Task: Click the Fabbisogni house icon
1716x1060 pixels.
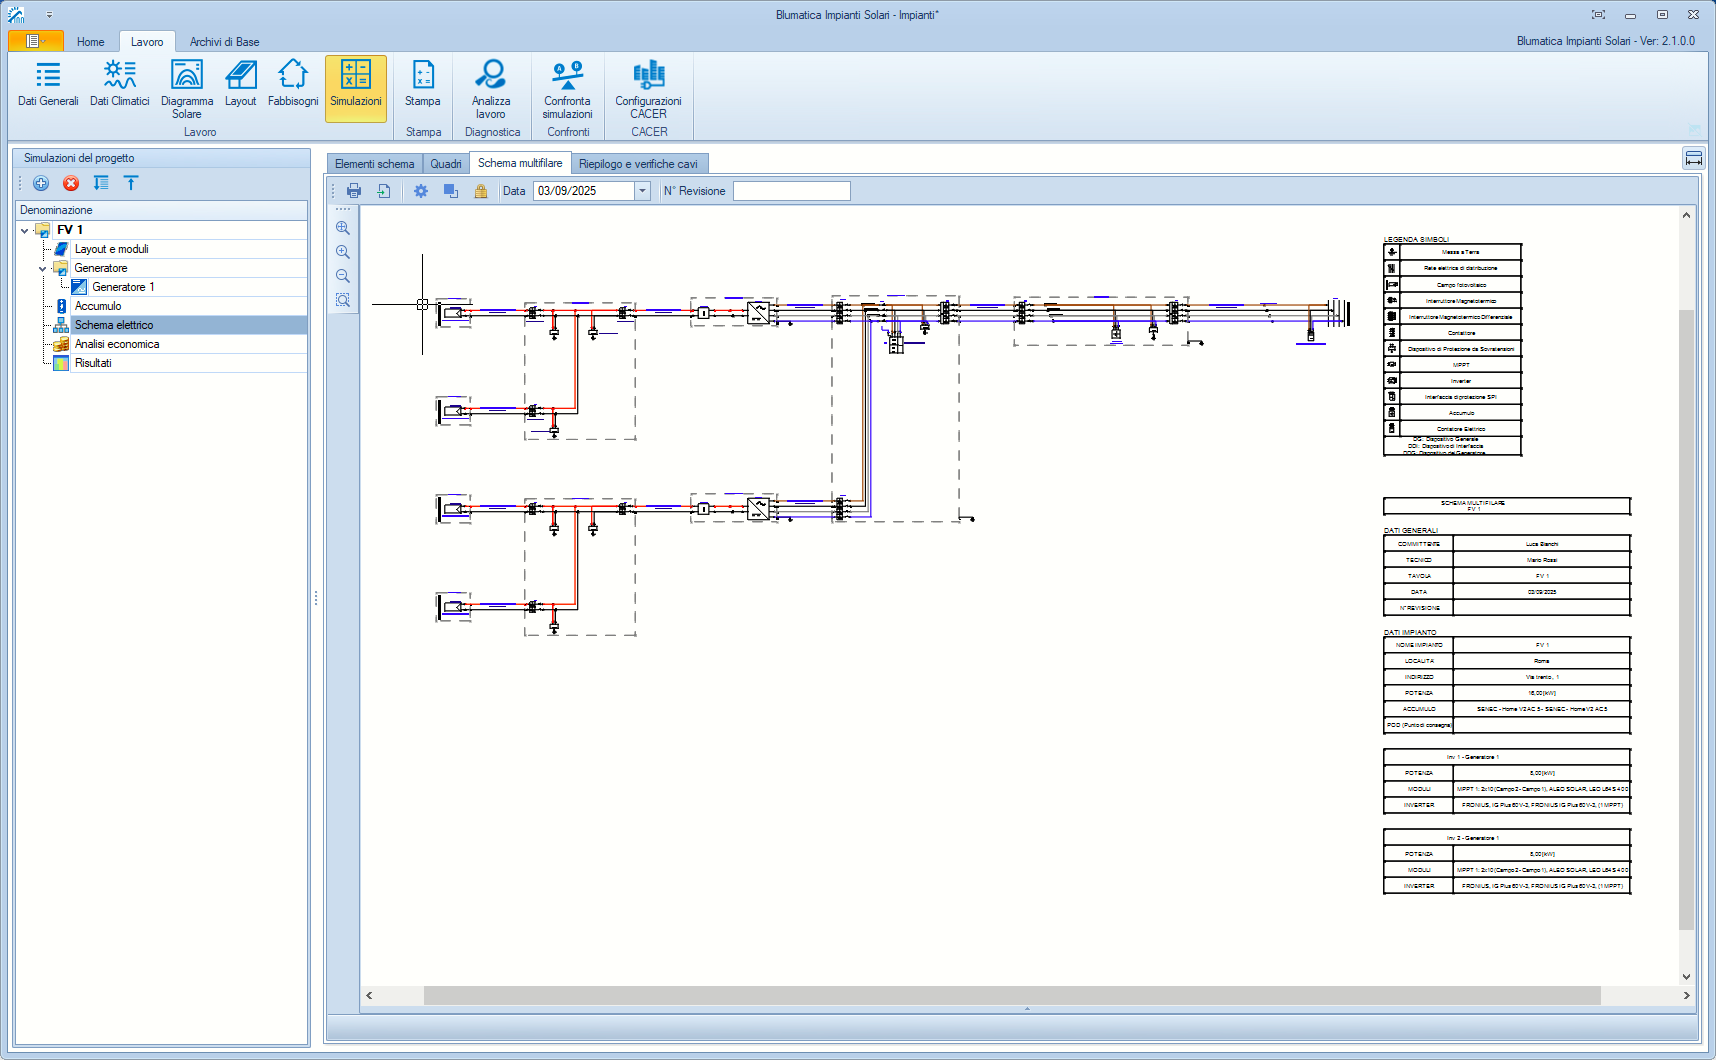Action: coord(293,75)
